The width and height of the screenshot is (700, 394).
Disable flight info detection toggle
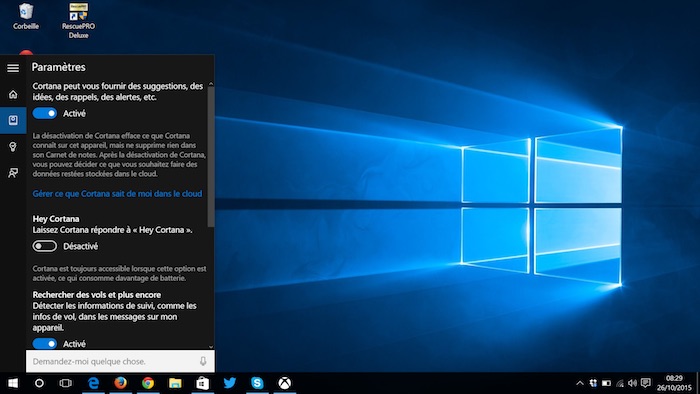point(45,343)
